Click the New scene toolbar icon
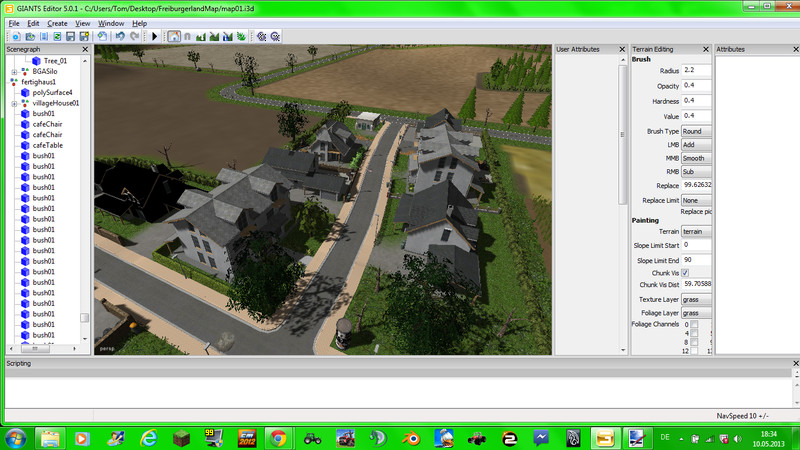The image size is (800, 450). pyautogui.click(x=16, y=36)
